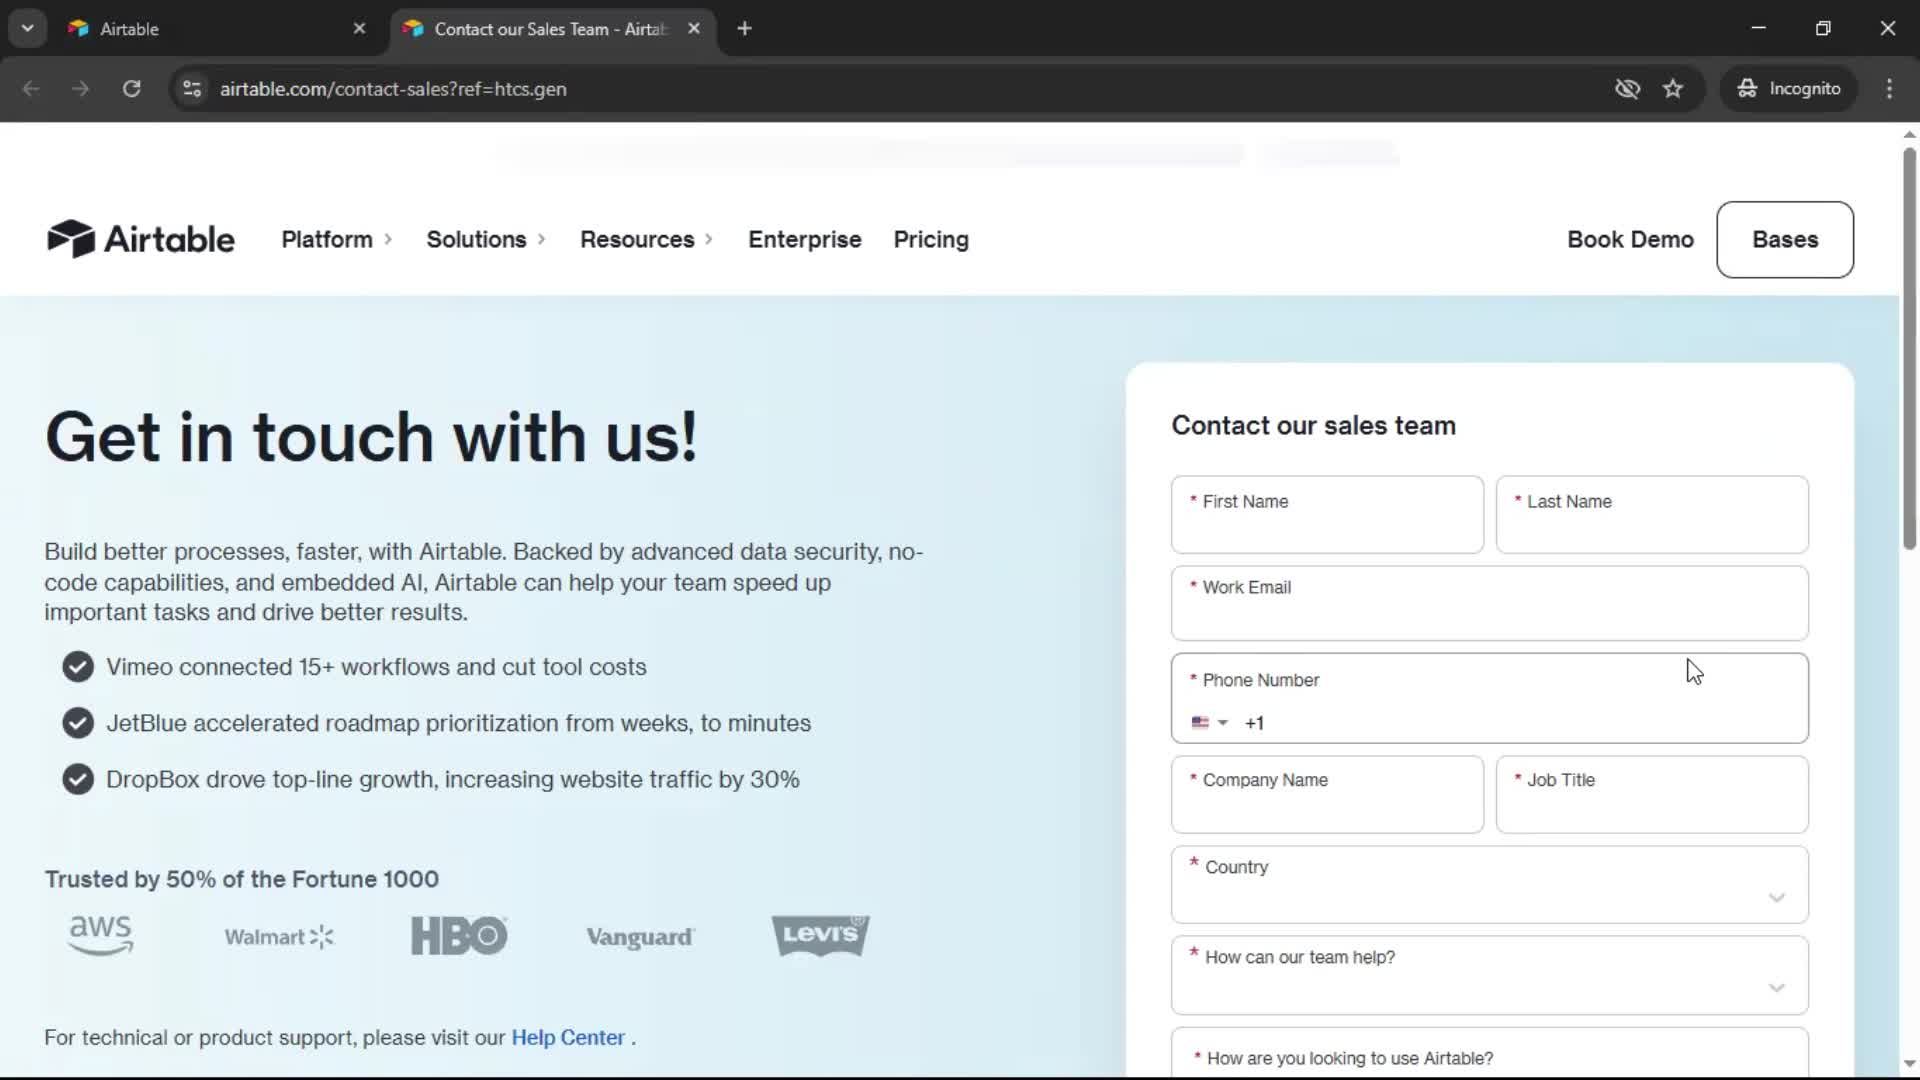Click the Airtable logo in the header
This screenshot has width=1920, height=1080.
[141, 239]
